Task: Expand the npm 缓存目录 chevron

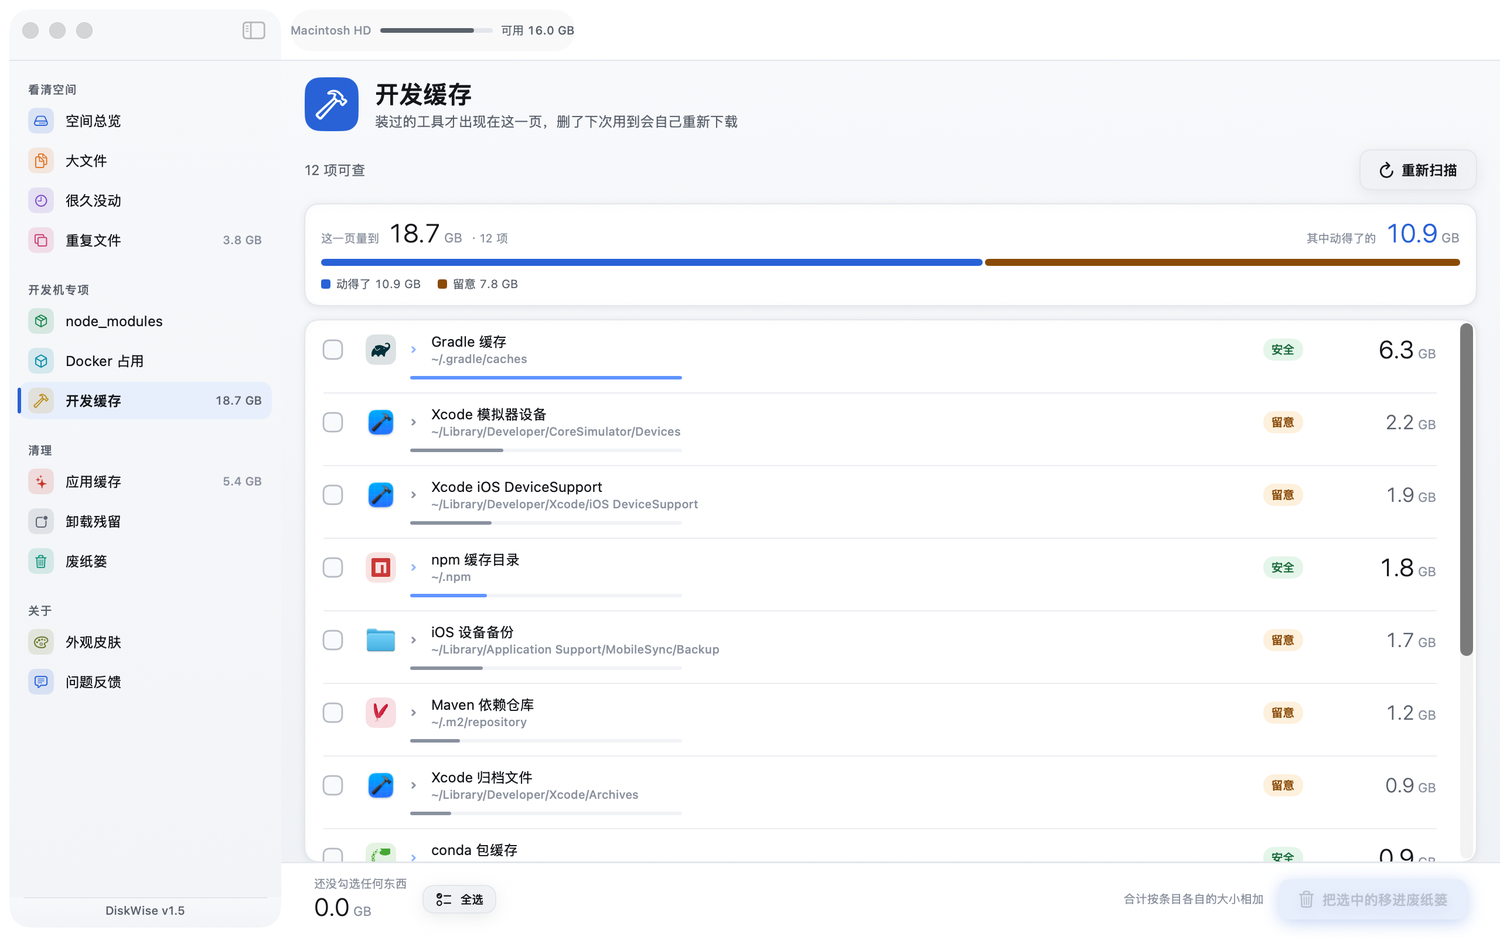Action: point(413,568)
